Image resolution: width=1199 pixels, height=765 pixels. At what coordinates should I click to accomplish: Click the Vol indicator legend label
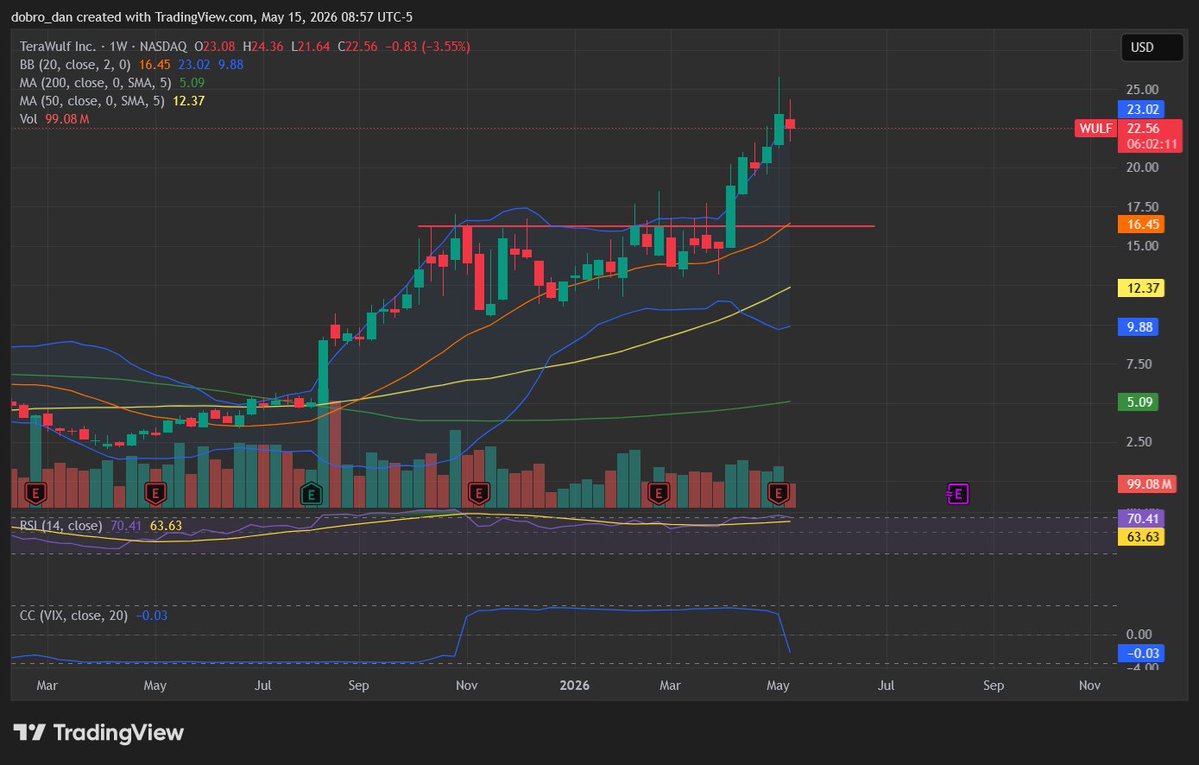(28, 119)
